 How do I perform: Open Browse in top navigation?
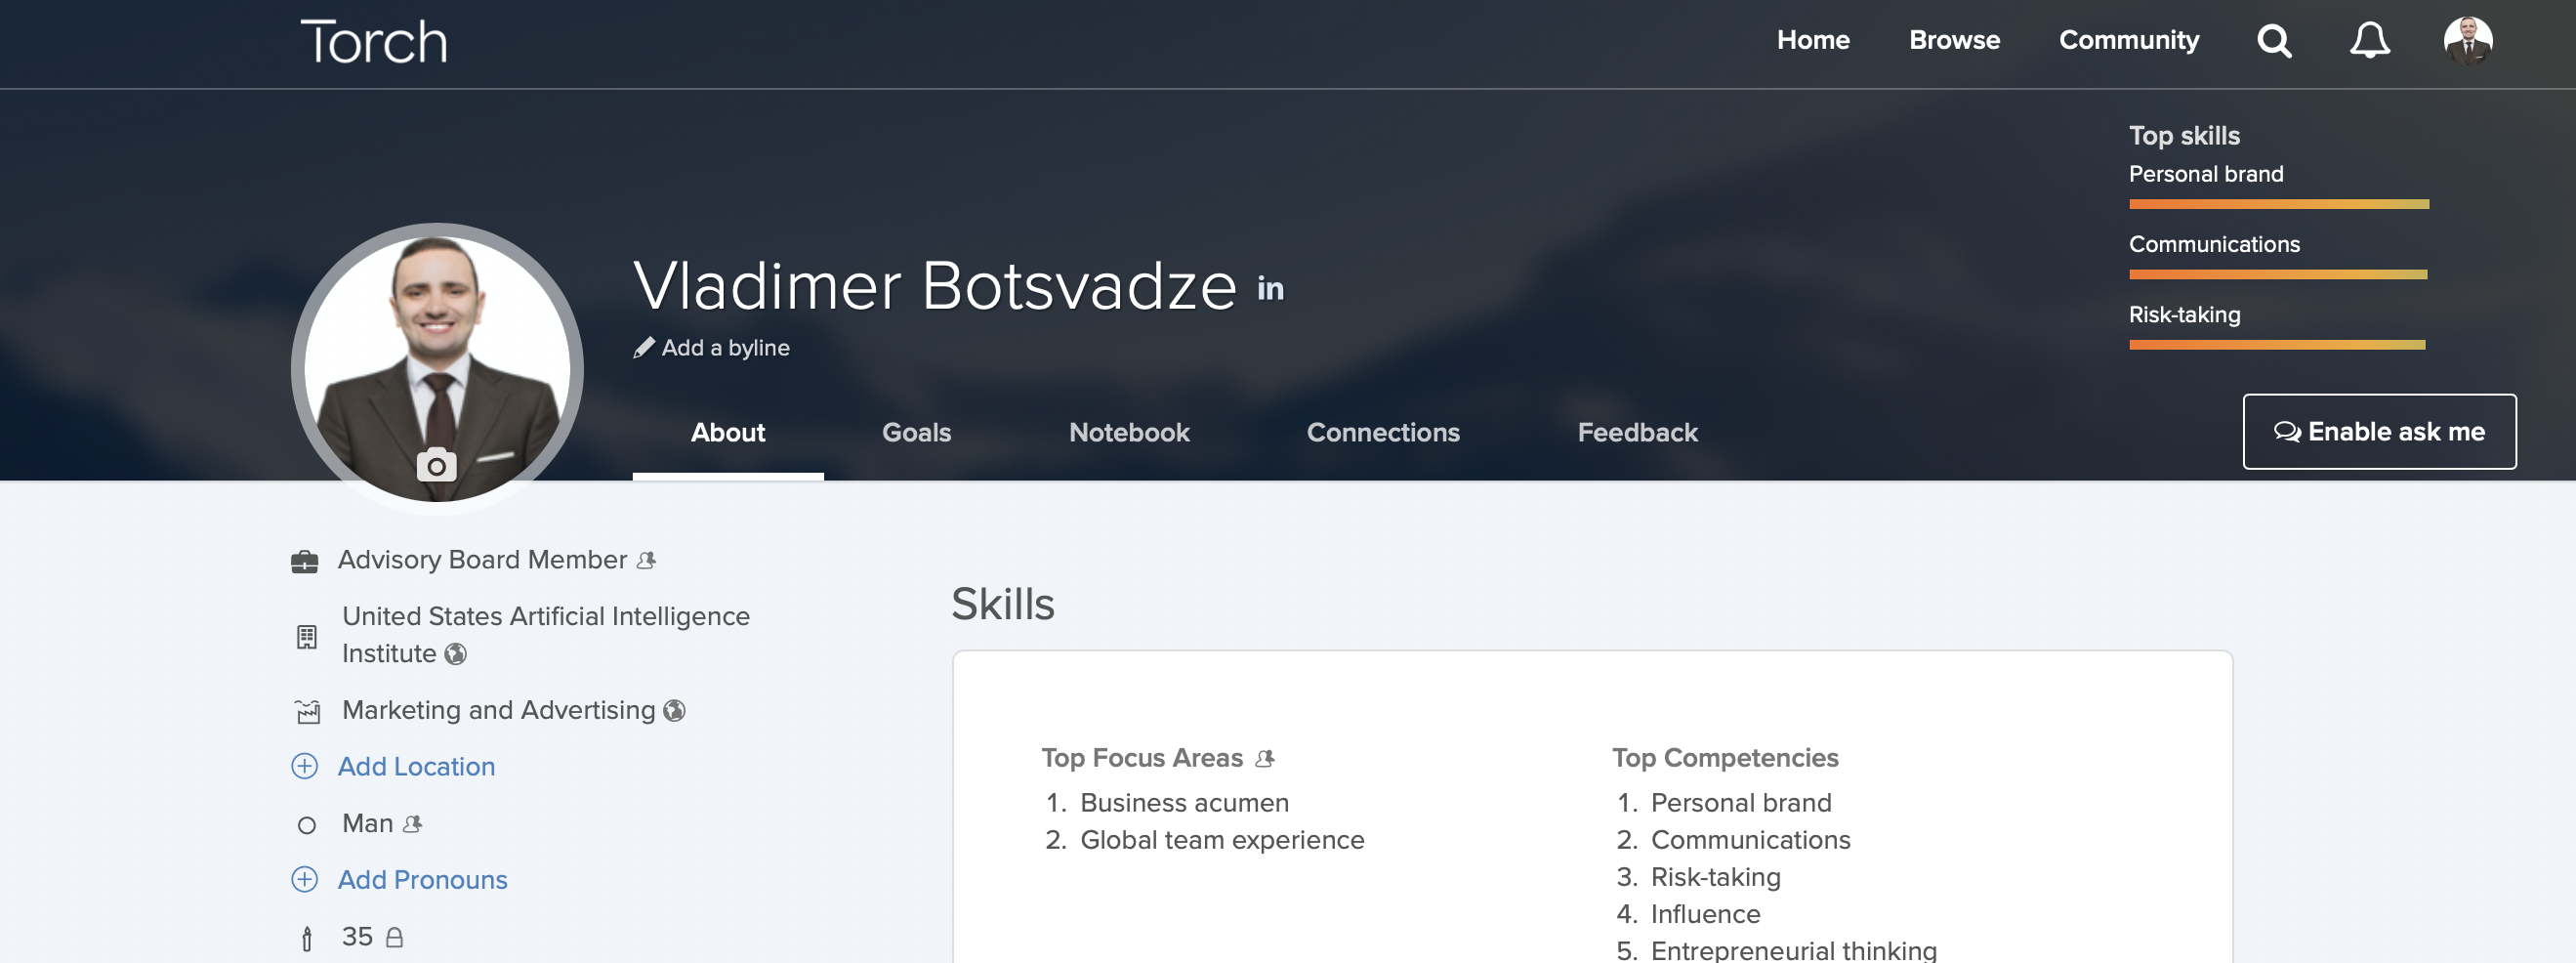[x=1954, y=41]
